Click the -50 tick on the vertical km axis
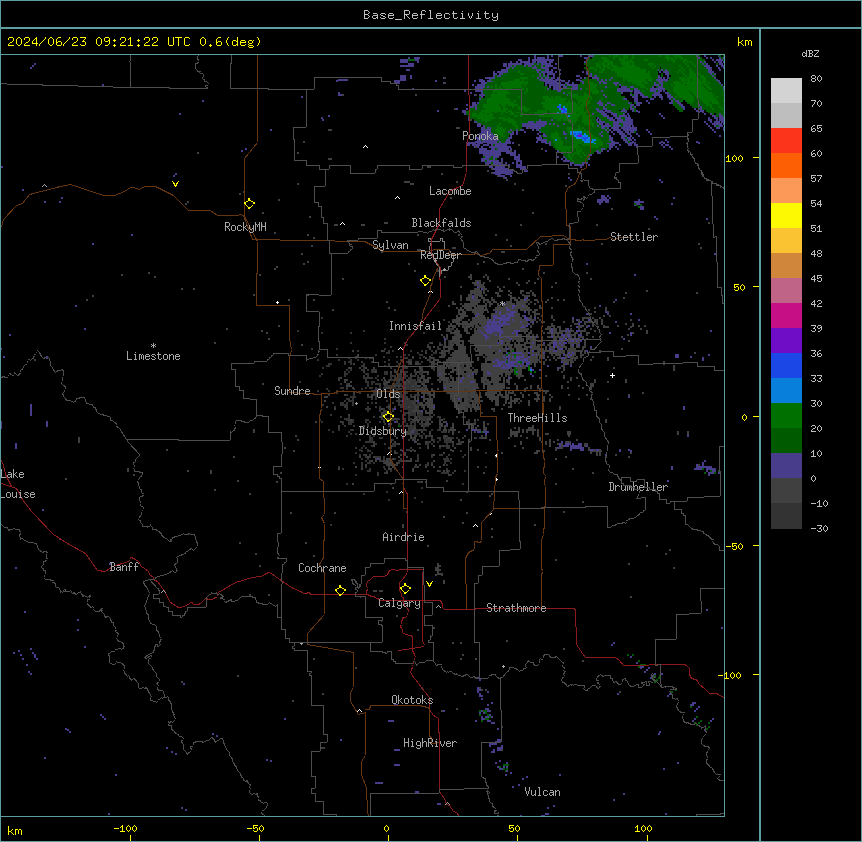This screenshot has height=842, width=862. pyautogui.click(x=734, y=546)
